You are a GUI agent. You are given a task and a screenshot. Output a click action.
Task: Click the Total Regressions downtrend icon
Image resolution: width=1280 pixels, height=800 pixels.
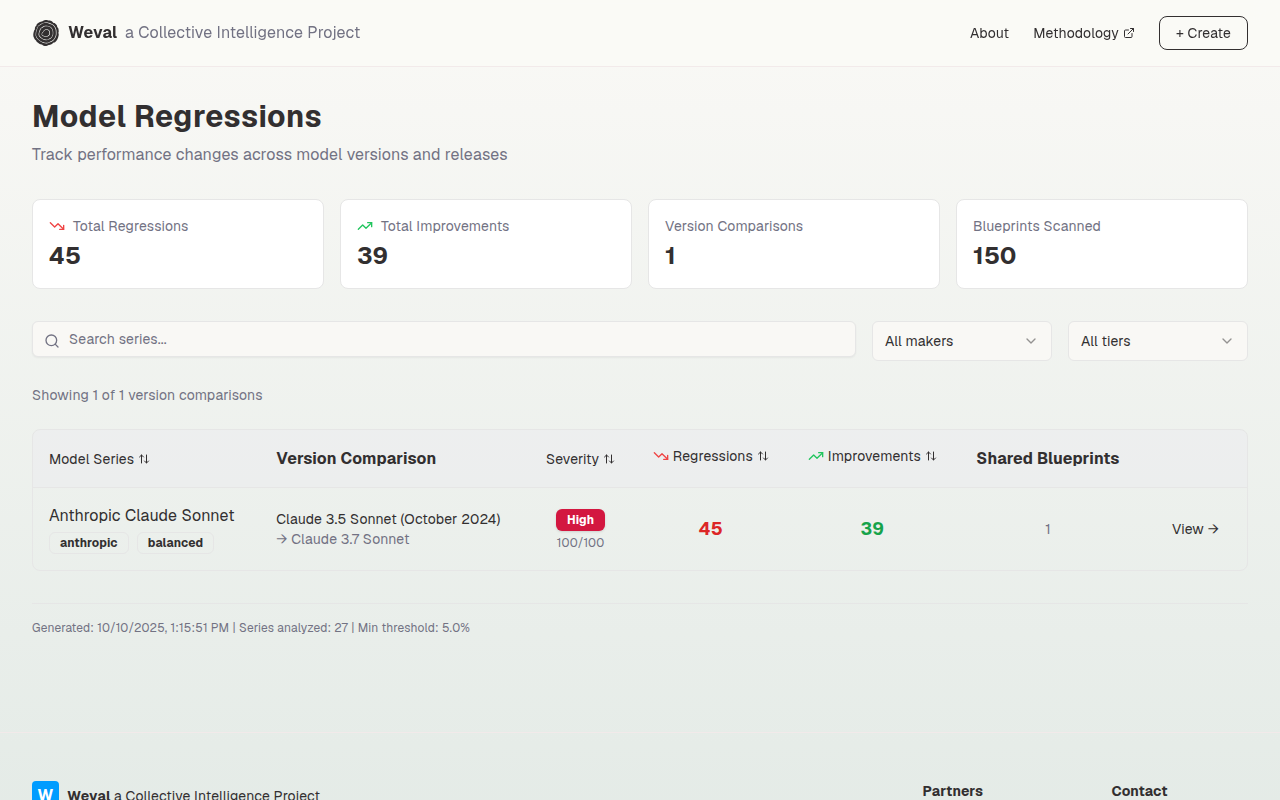pos(57,226)
